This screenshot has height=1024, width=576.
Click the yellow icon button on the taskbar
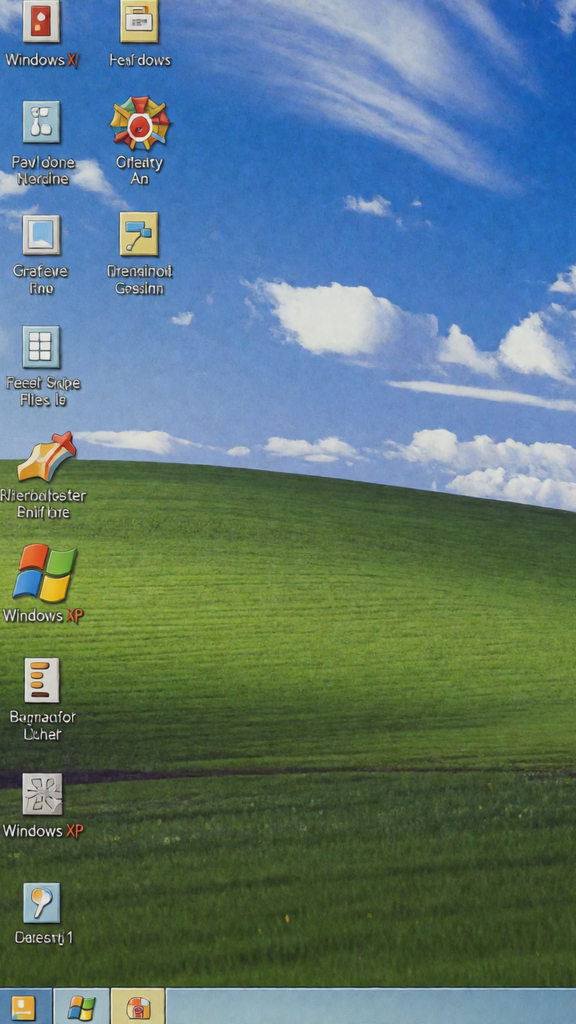pos(25,1006)
